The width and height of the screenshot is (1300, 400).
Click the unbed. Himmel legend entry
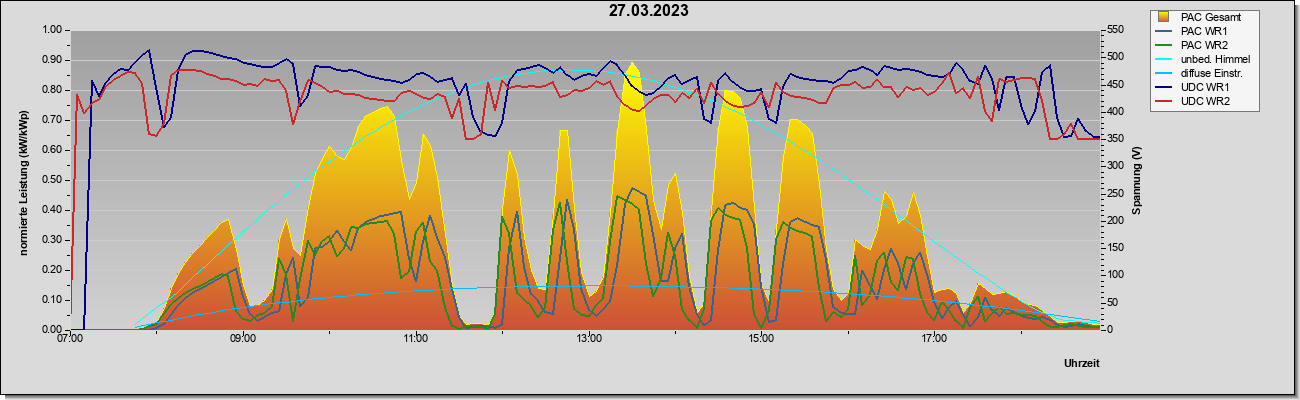tap(1204, 59)
